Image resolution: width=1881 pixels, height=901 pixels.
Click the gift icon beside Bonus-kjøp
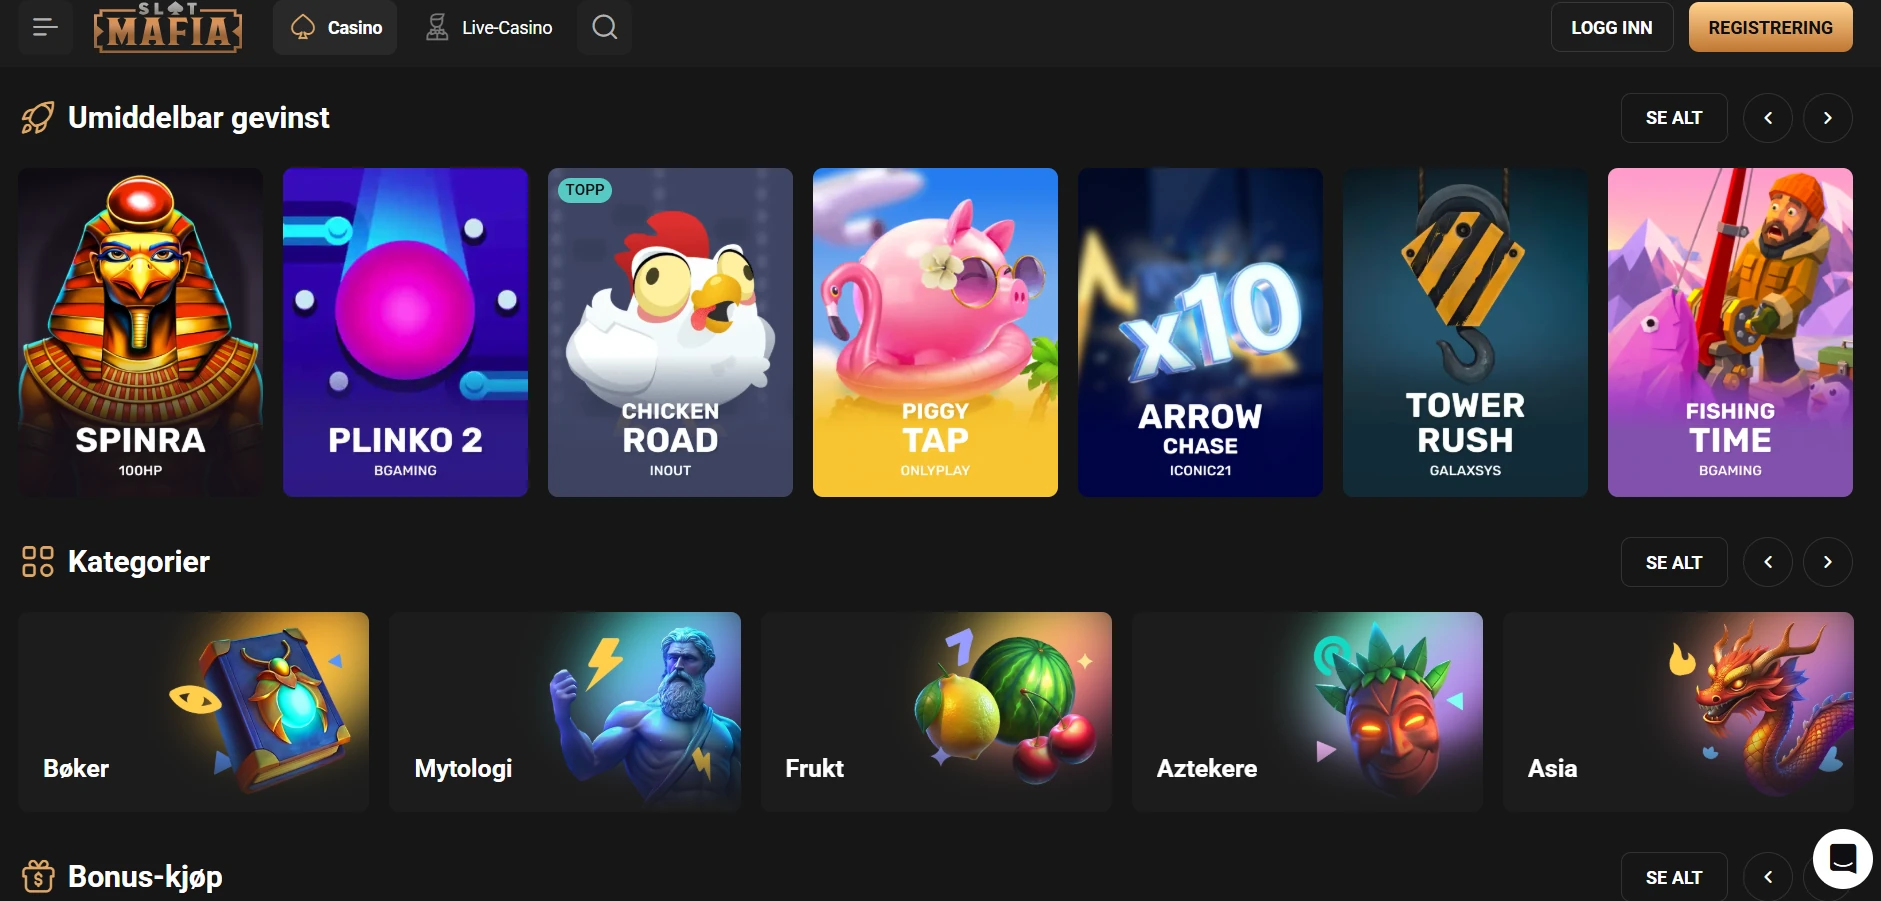pos(38,877)
